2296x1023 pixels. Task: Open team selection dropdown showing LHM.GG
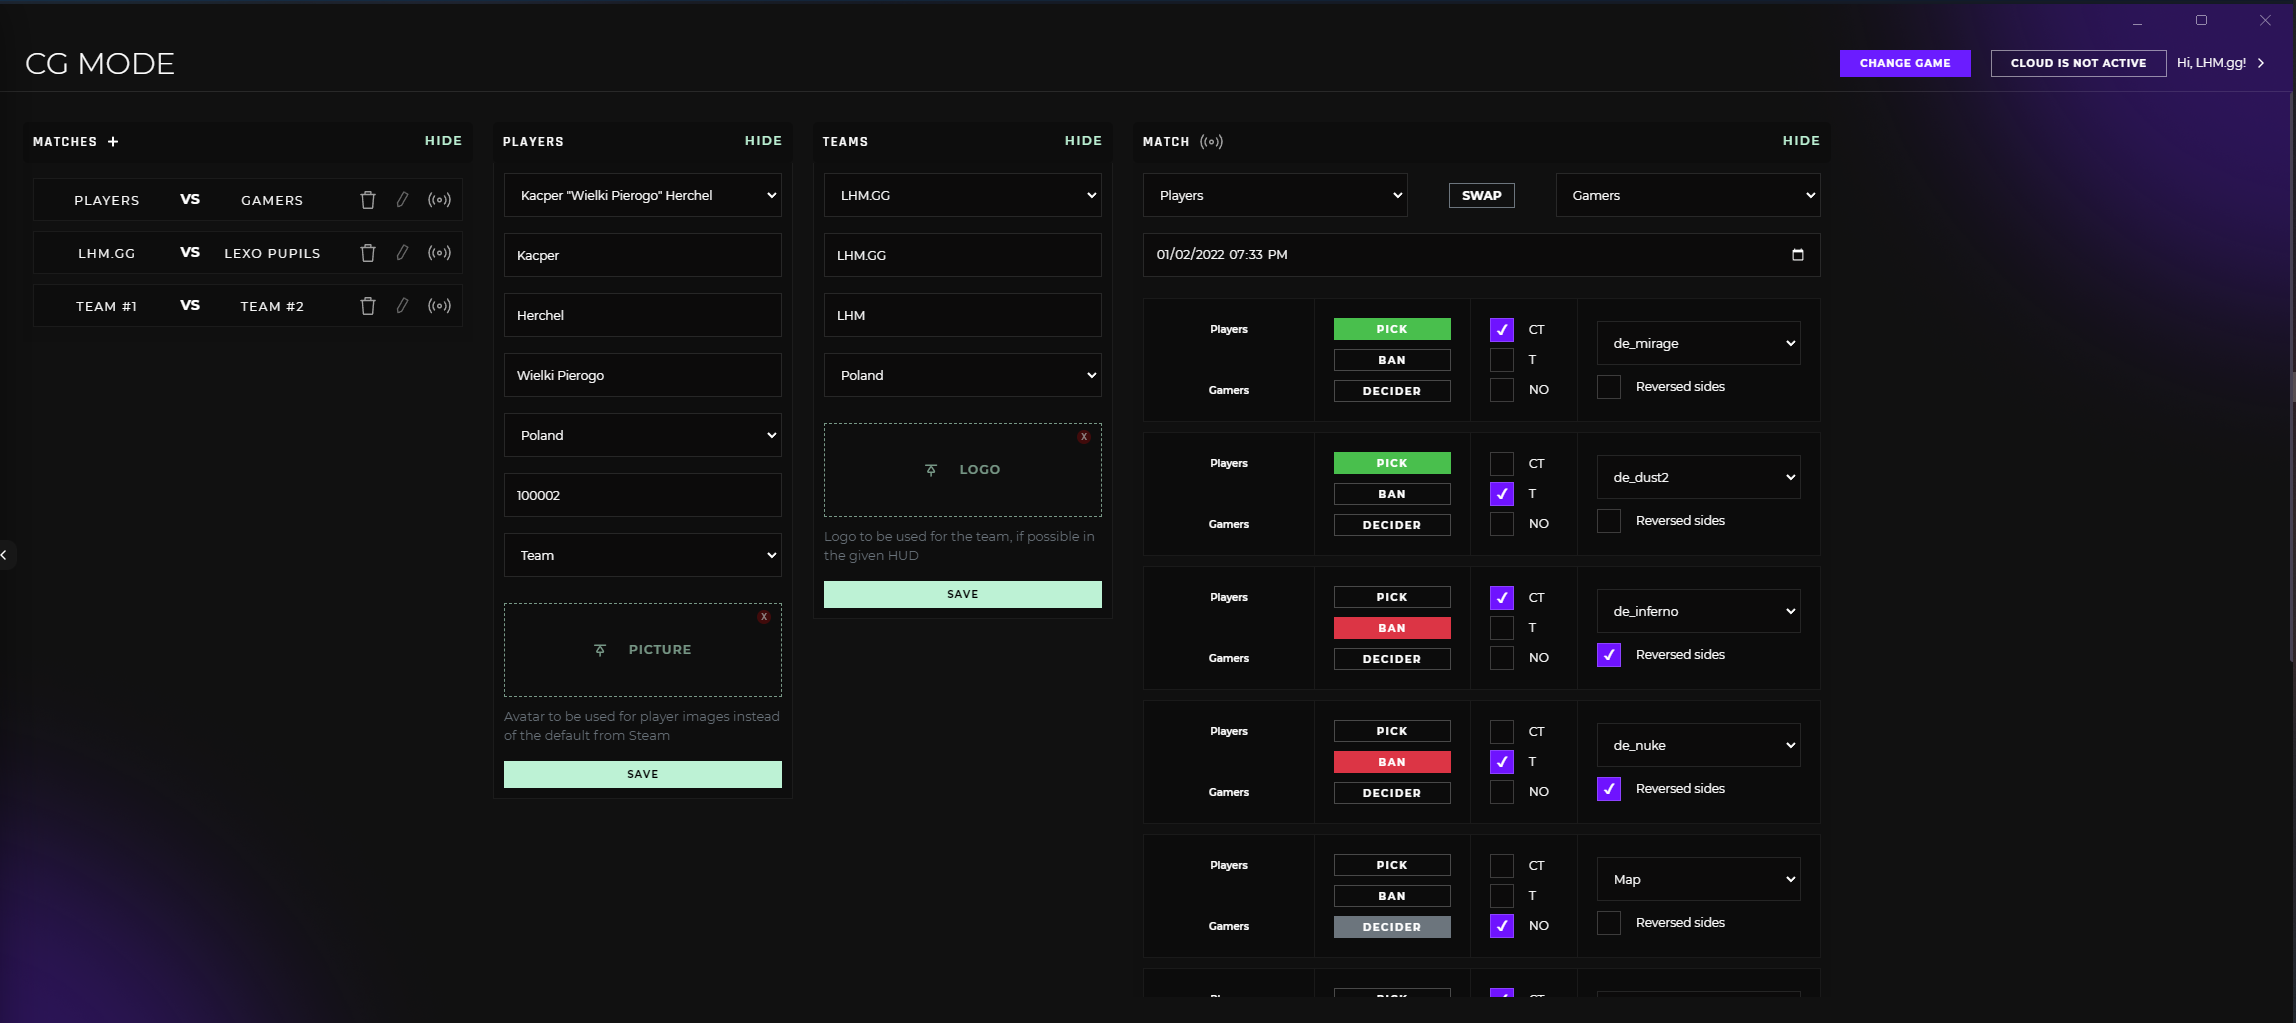(x=963, y=195)
